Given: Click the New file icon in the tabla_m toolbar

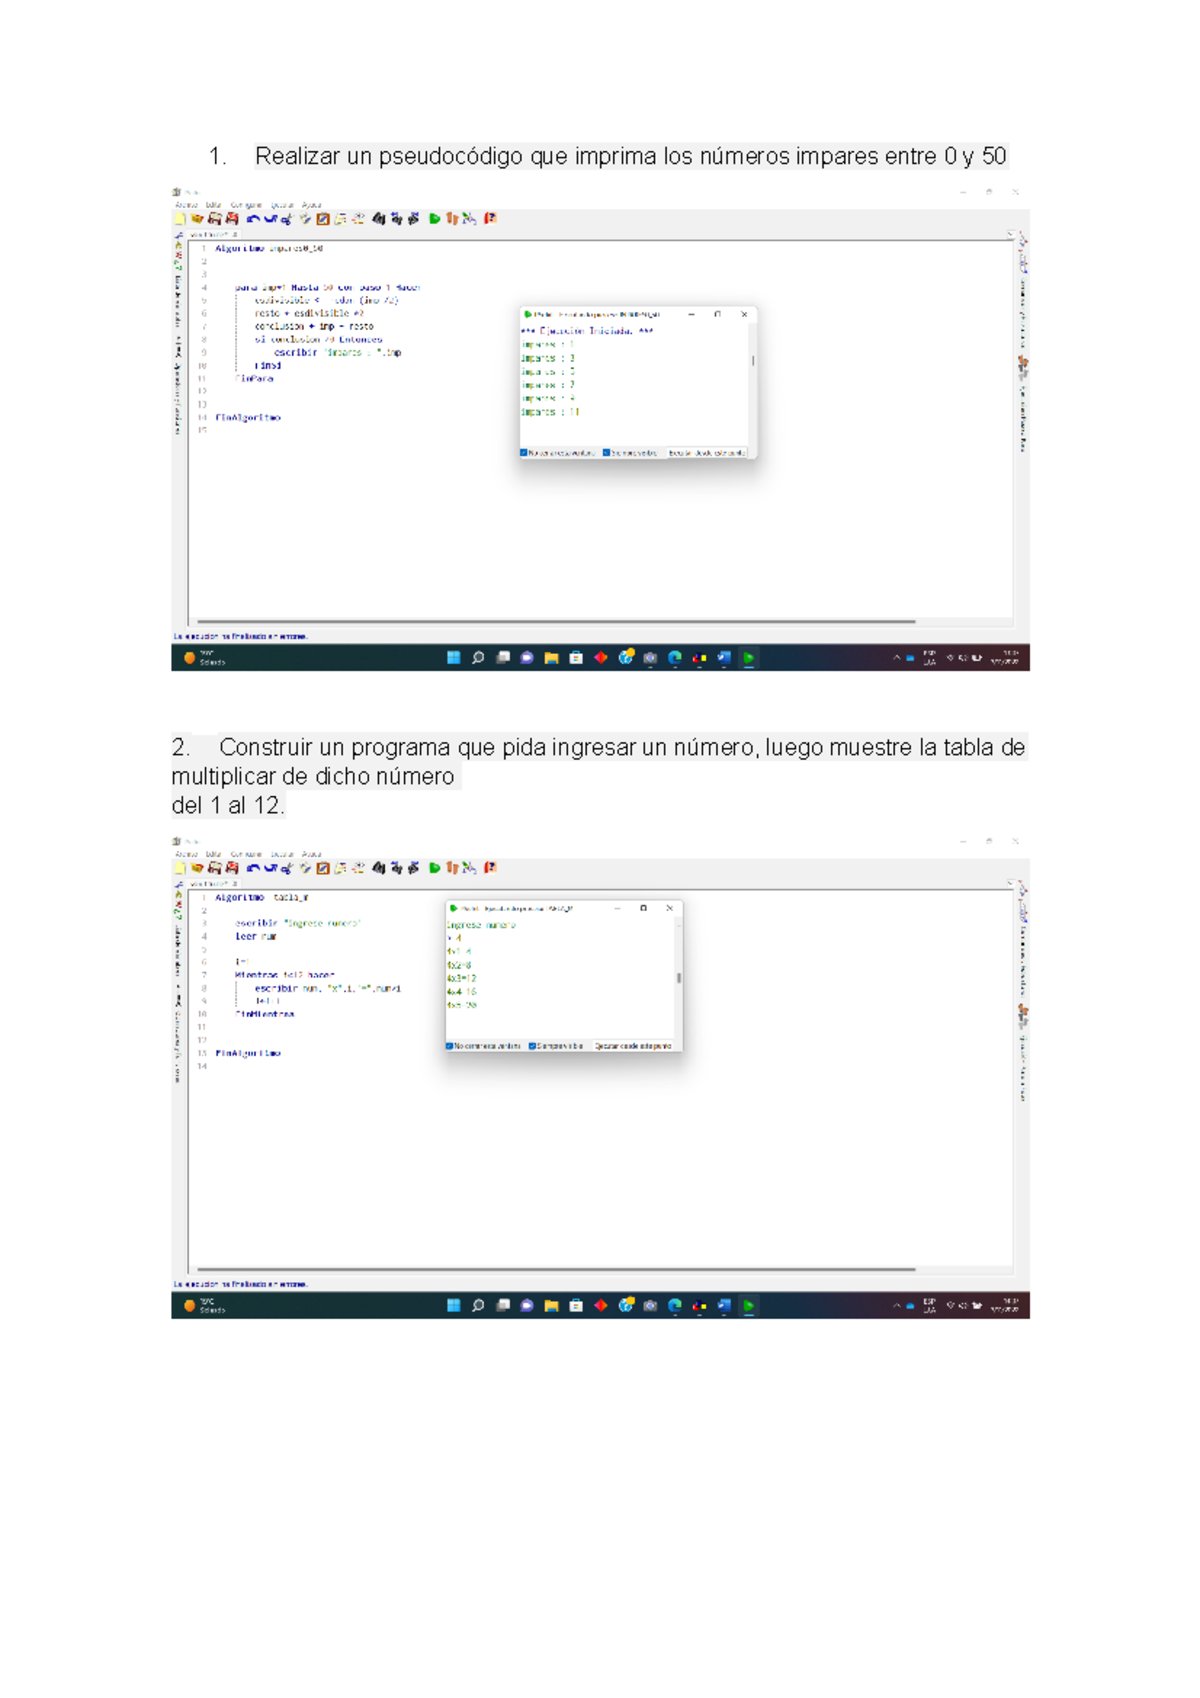Looking at the screenshot, I should (181, 868).
